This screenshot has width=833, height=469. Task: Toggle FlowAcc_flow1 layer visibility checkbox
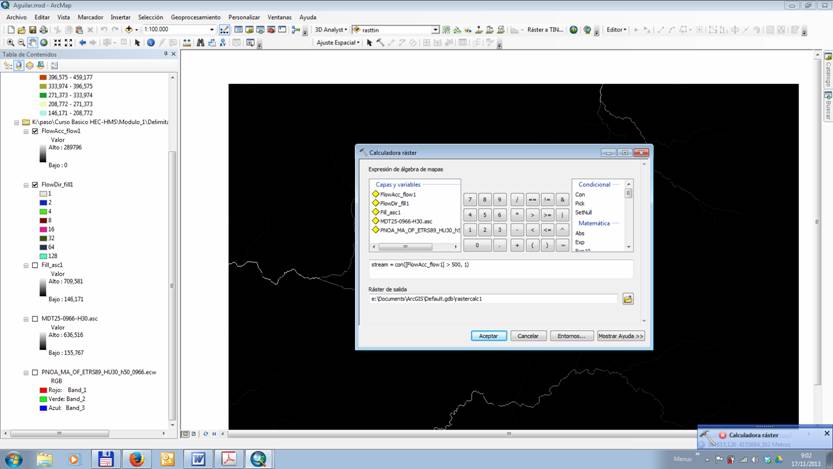coord(35,131)
